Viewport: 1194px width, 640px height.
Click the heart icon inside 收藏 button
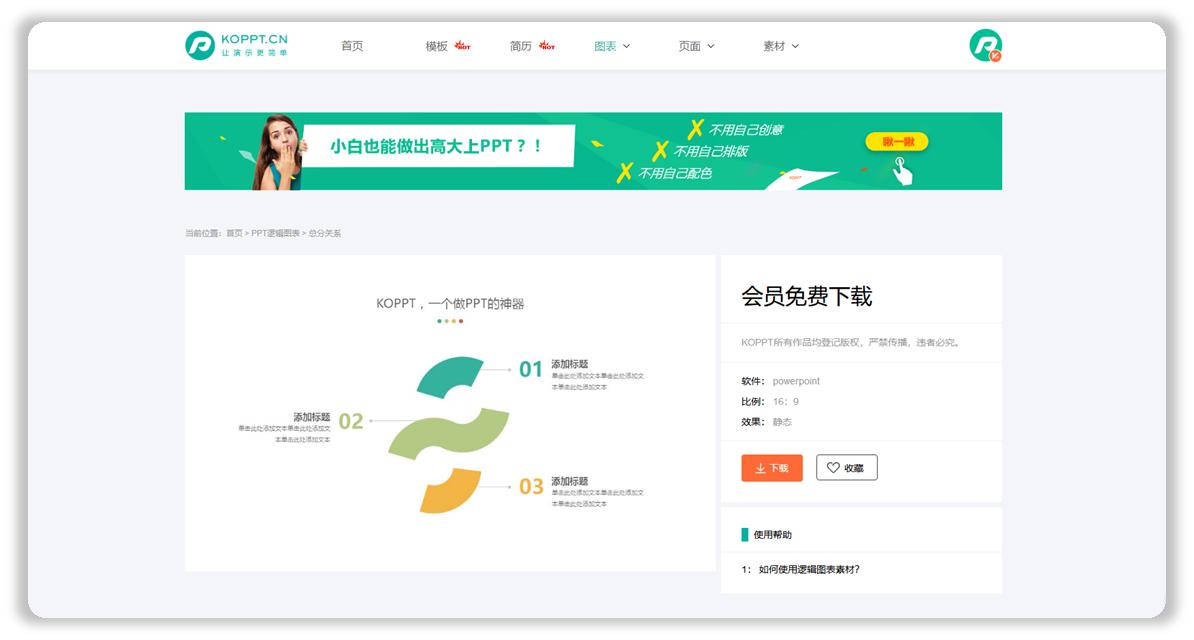(x=831, y=467)
